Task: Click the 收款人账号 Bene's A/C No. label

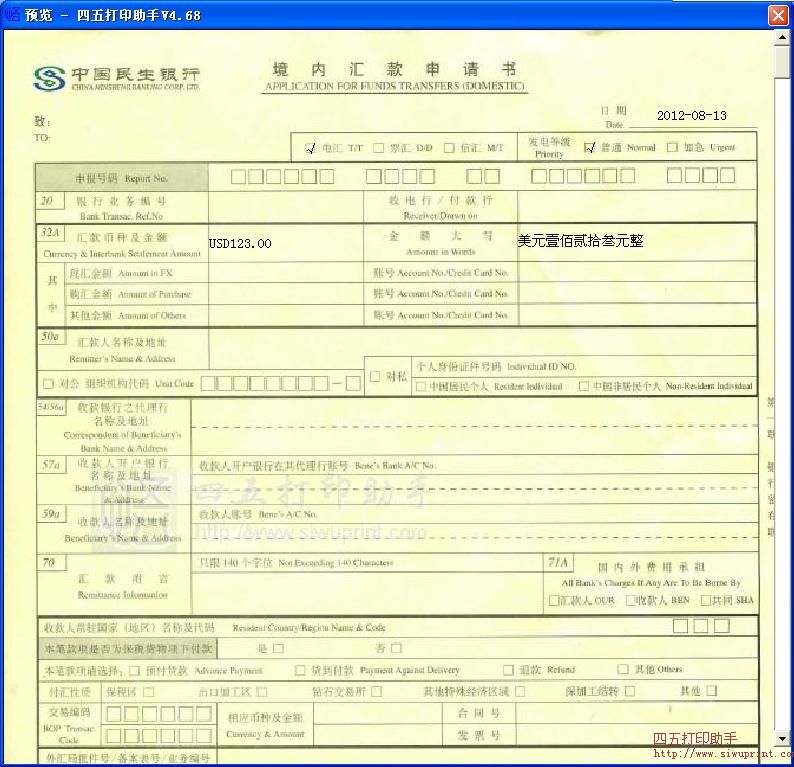Action: (258, 514)
